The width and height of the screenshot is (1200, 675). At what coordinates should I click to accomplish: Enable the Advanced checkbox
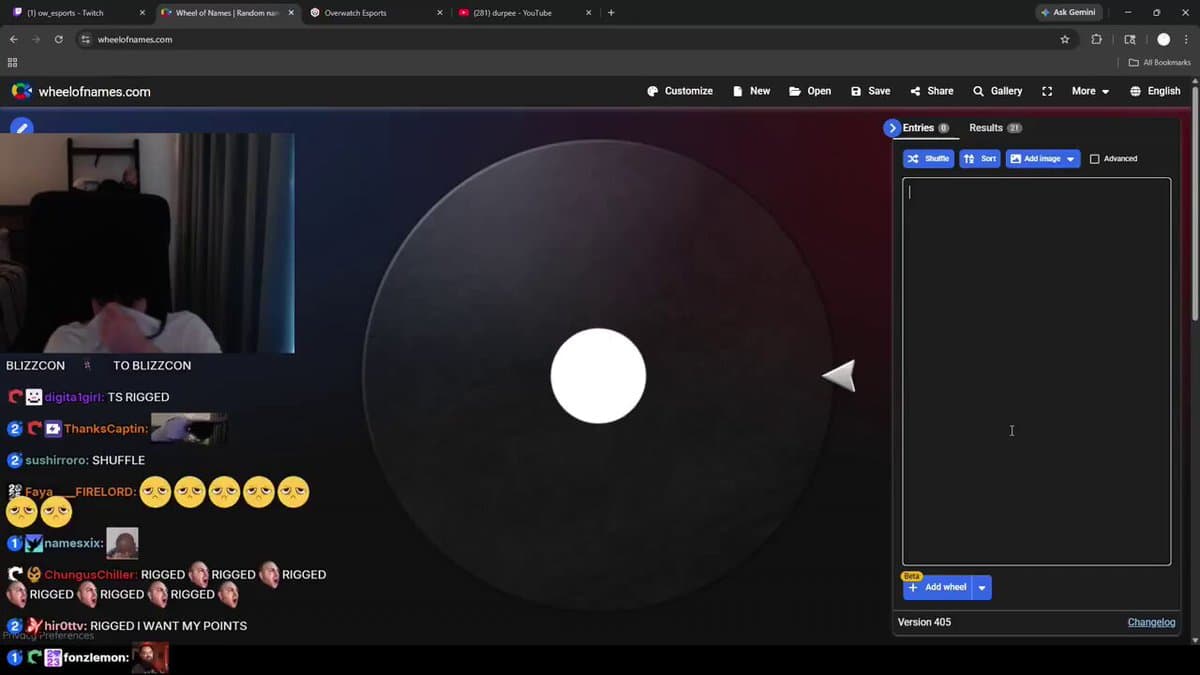click(1094, 159)
